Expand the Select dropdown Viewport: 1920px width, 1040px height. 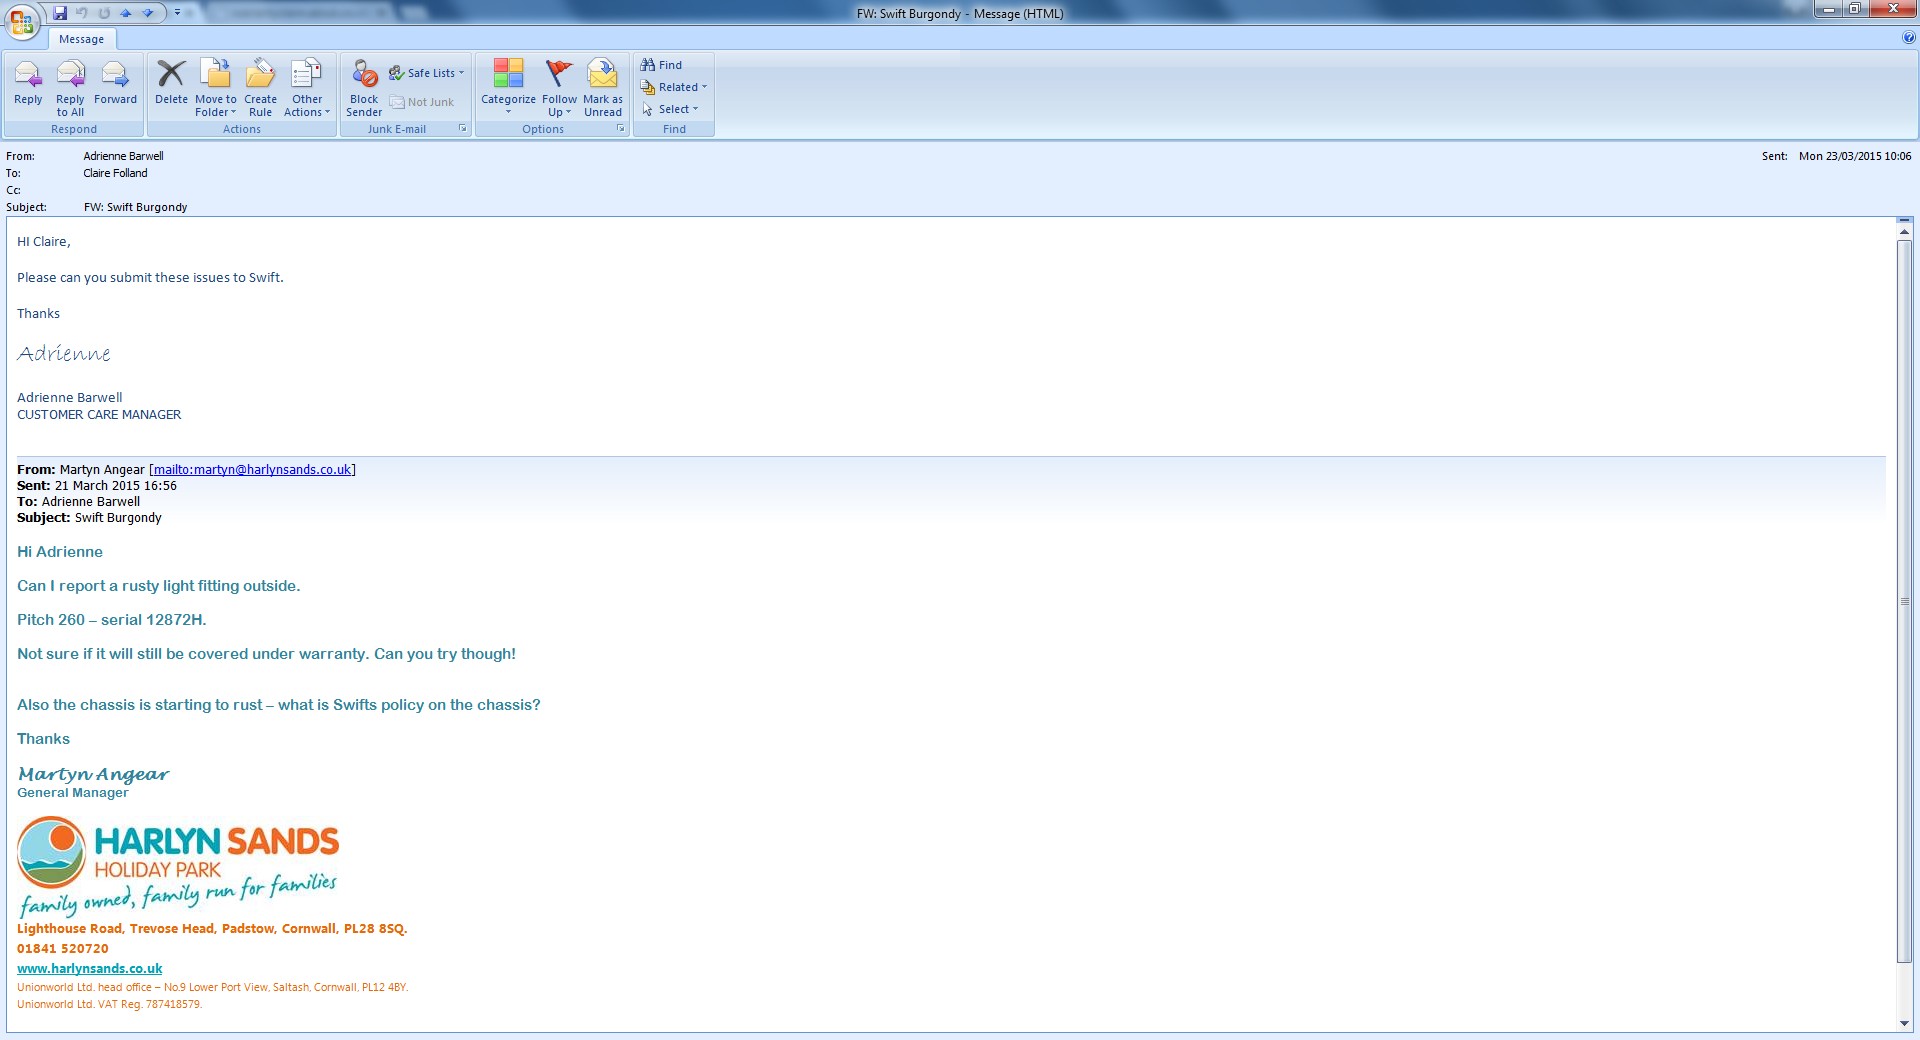670,109
